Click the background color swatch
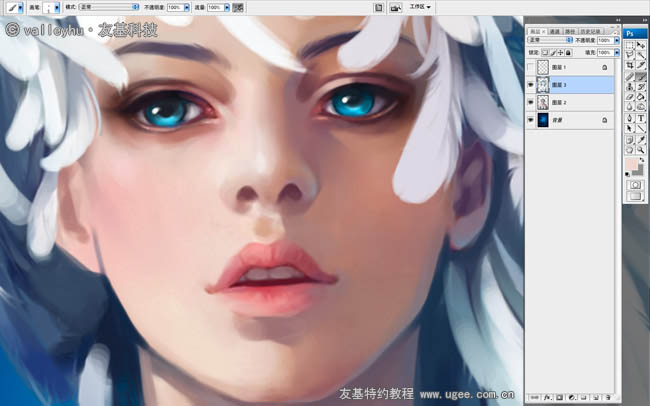This screenshot has height=406, width=650. tap(639, 170)
